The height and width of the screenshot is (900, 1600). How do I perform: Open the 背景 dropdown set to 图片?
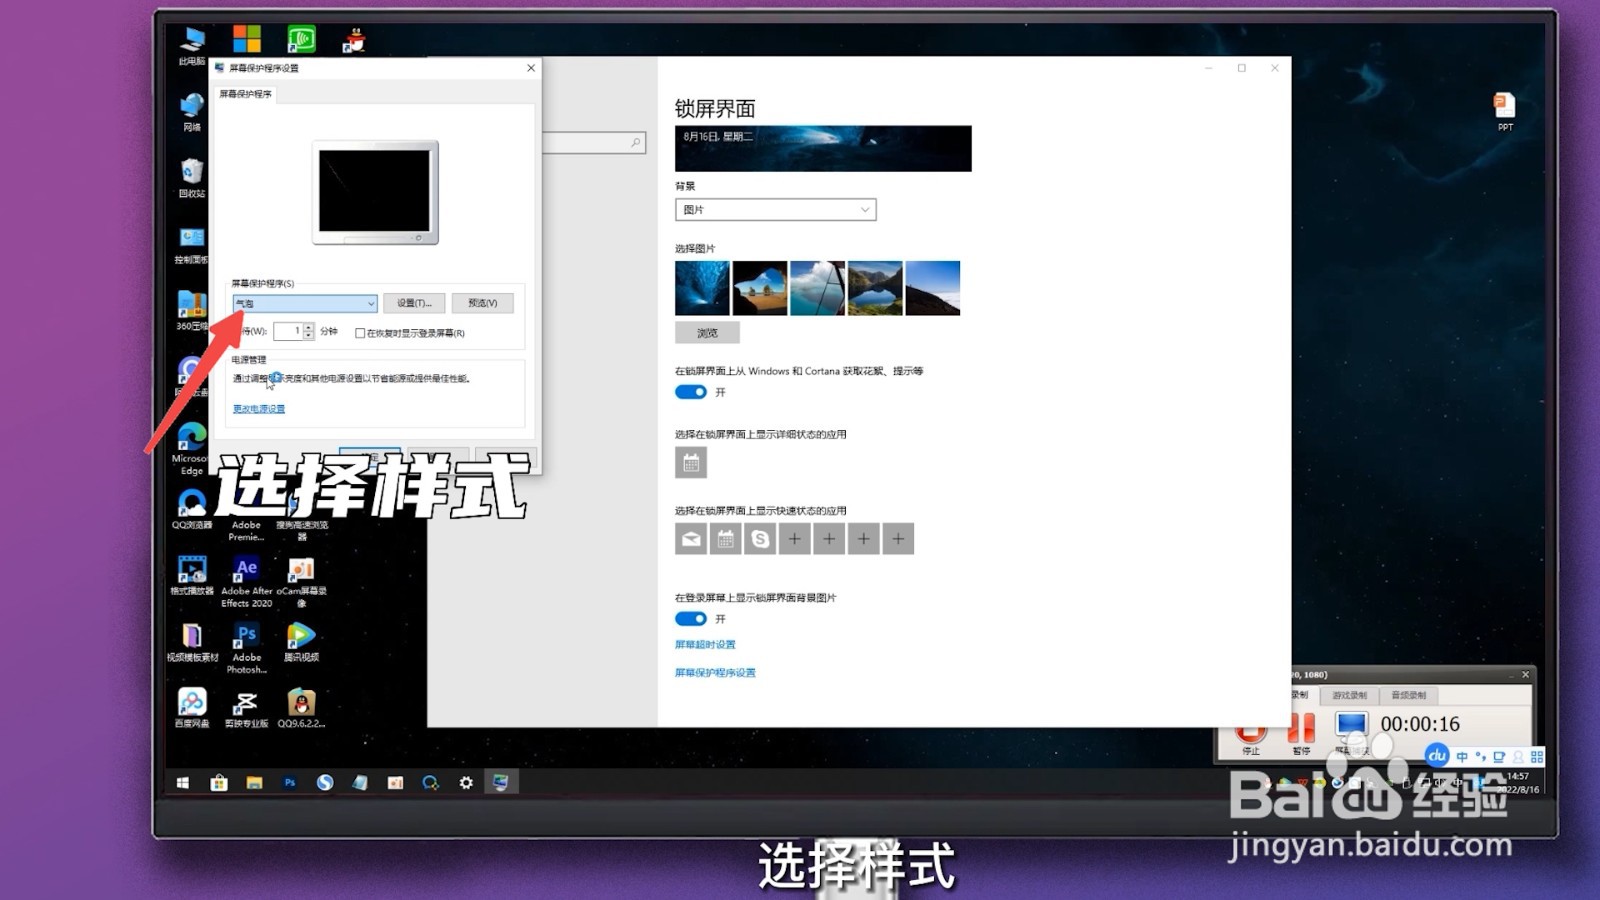[775, 209]
